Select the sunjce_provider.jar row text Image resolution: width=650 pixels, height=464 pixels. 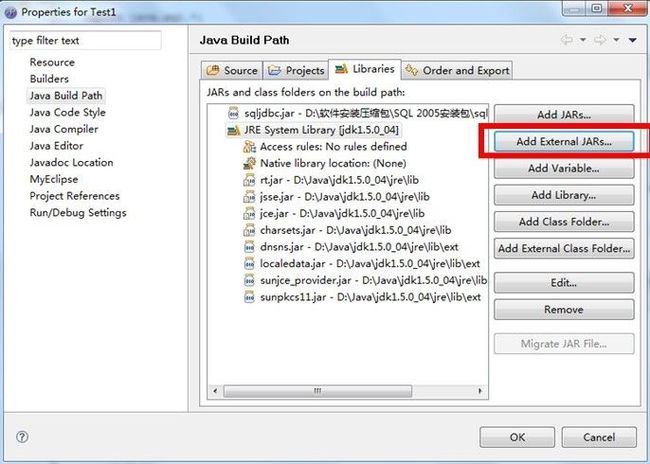coord(374,281)
